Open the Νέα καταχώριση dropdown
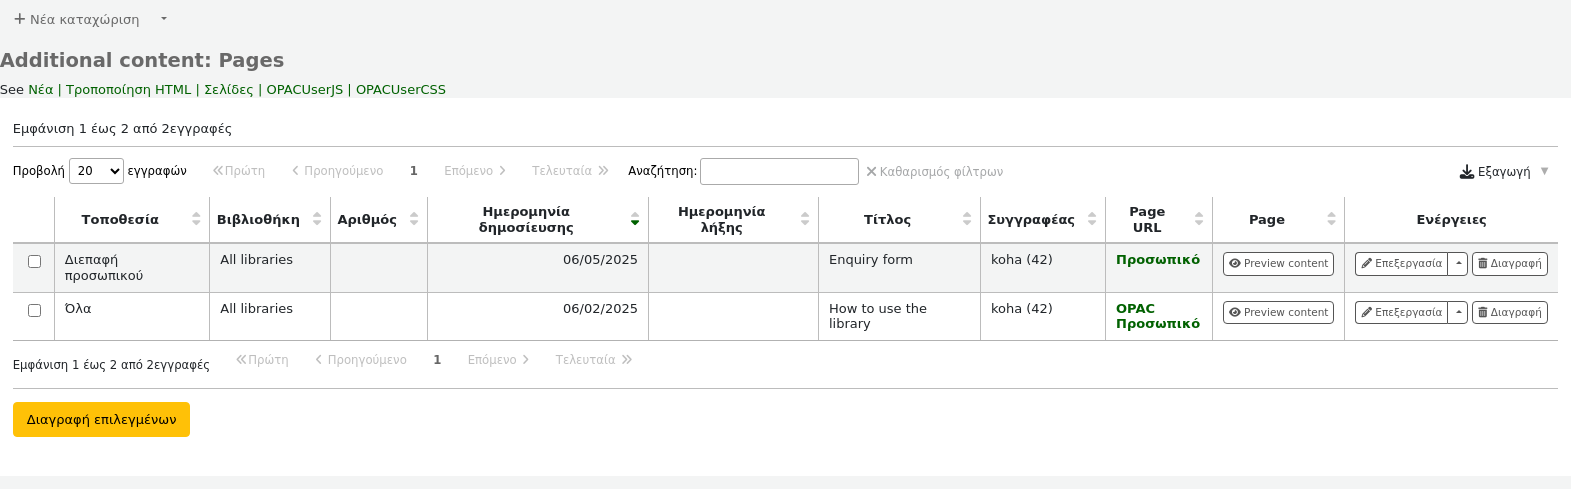1571x489 pixels. pyautogui.click(x=164, y=19)
